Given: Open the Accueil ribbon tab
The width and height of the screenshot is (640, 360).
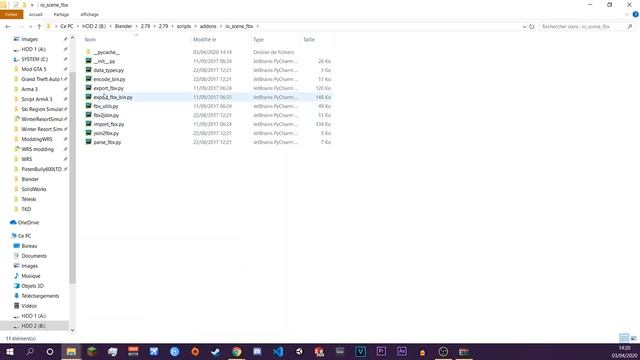Looking at the screenshot, I should tap(36, 14).
